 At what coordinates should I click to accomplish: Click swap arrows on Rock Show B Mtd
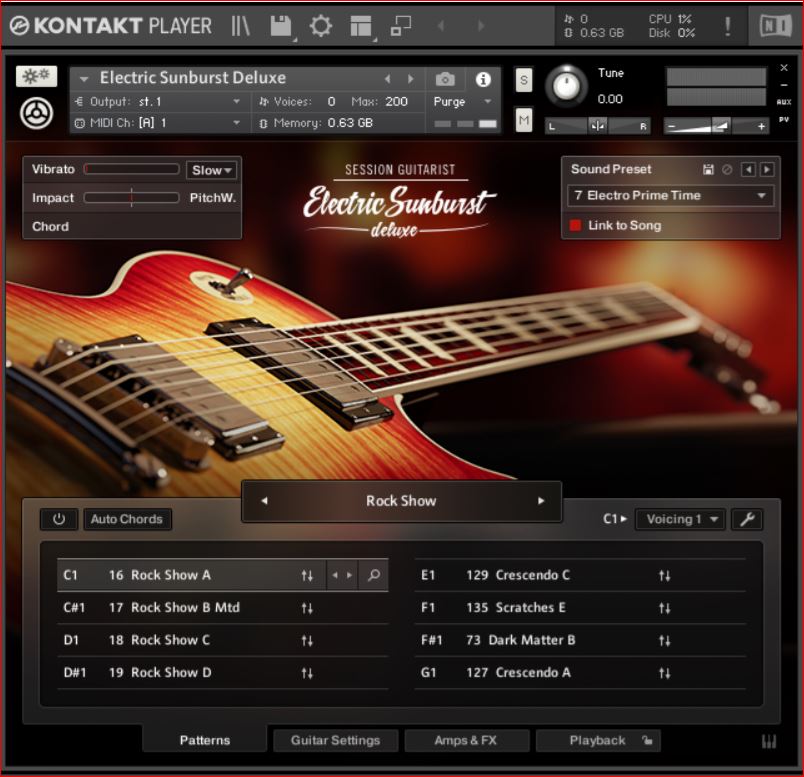307,608
